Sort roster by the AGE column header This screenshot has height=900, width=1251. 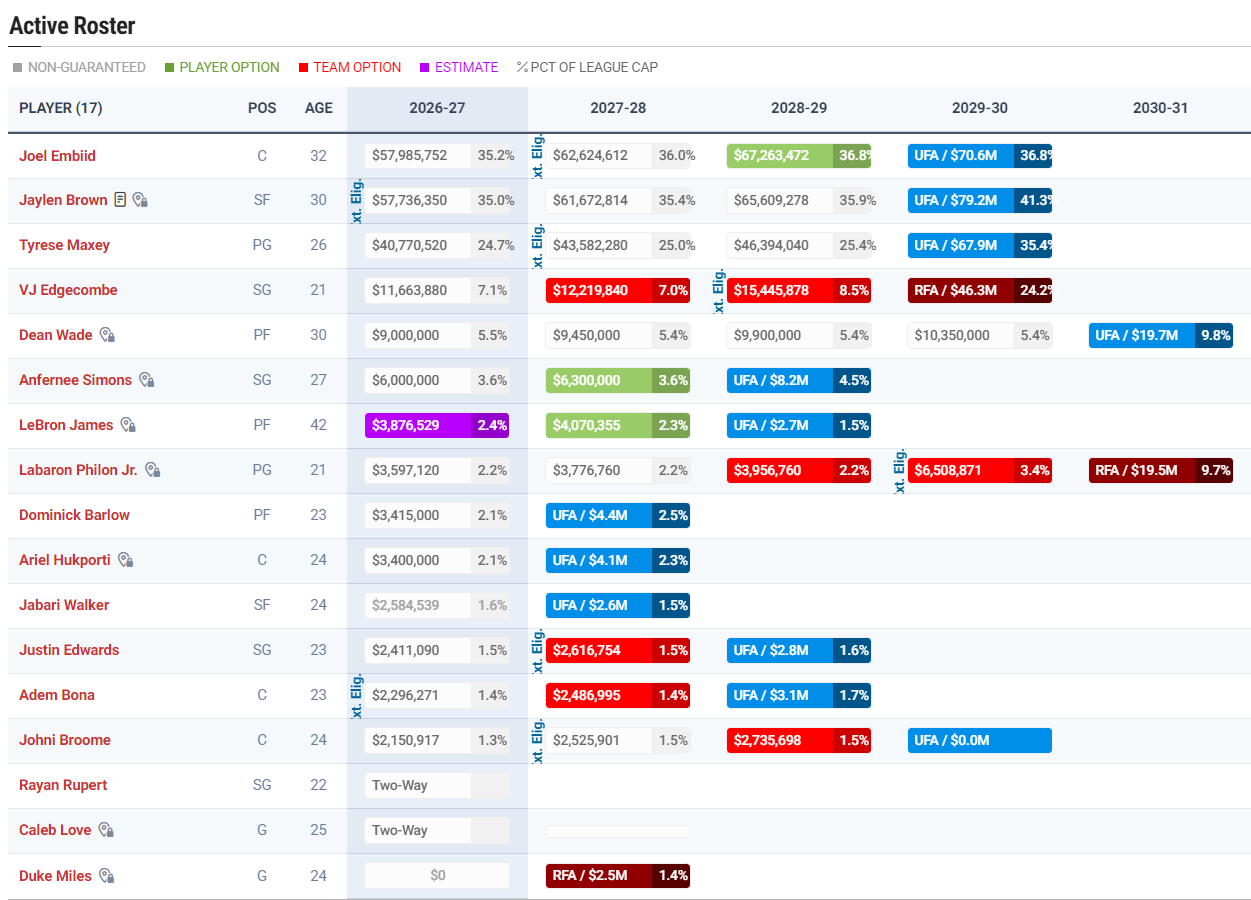[319, 108]
